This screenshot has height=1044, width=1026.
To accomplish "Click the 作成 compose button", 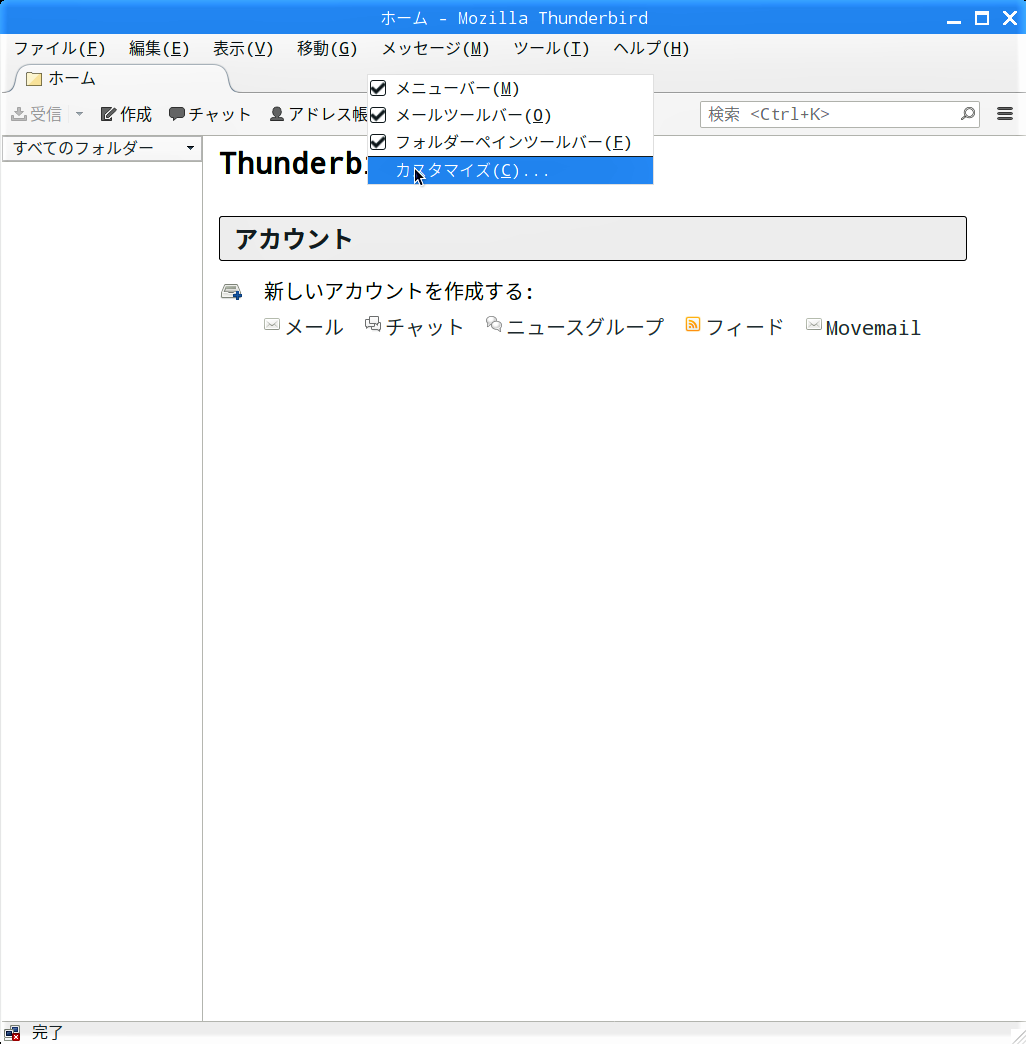I will coord(127,115).
